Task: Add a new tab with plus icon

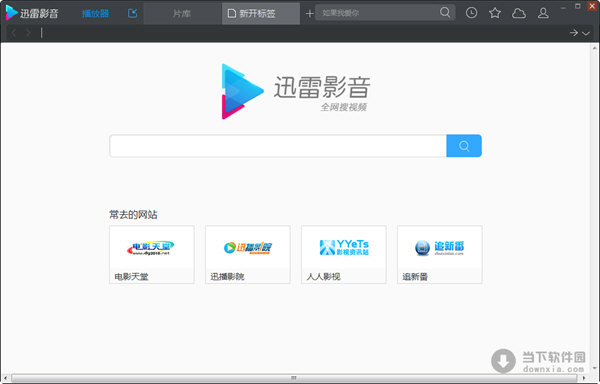Action: (x=310, y=14)
